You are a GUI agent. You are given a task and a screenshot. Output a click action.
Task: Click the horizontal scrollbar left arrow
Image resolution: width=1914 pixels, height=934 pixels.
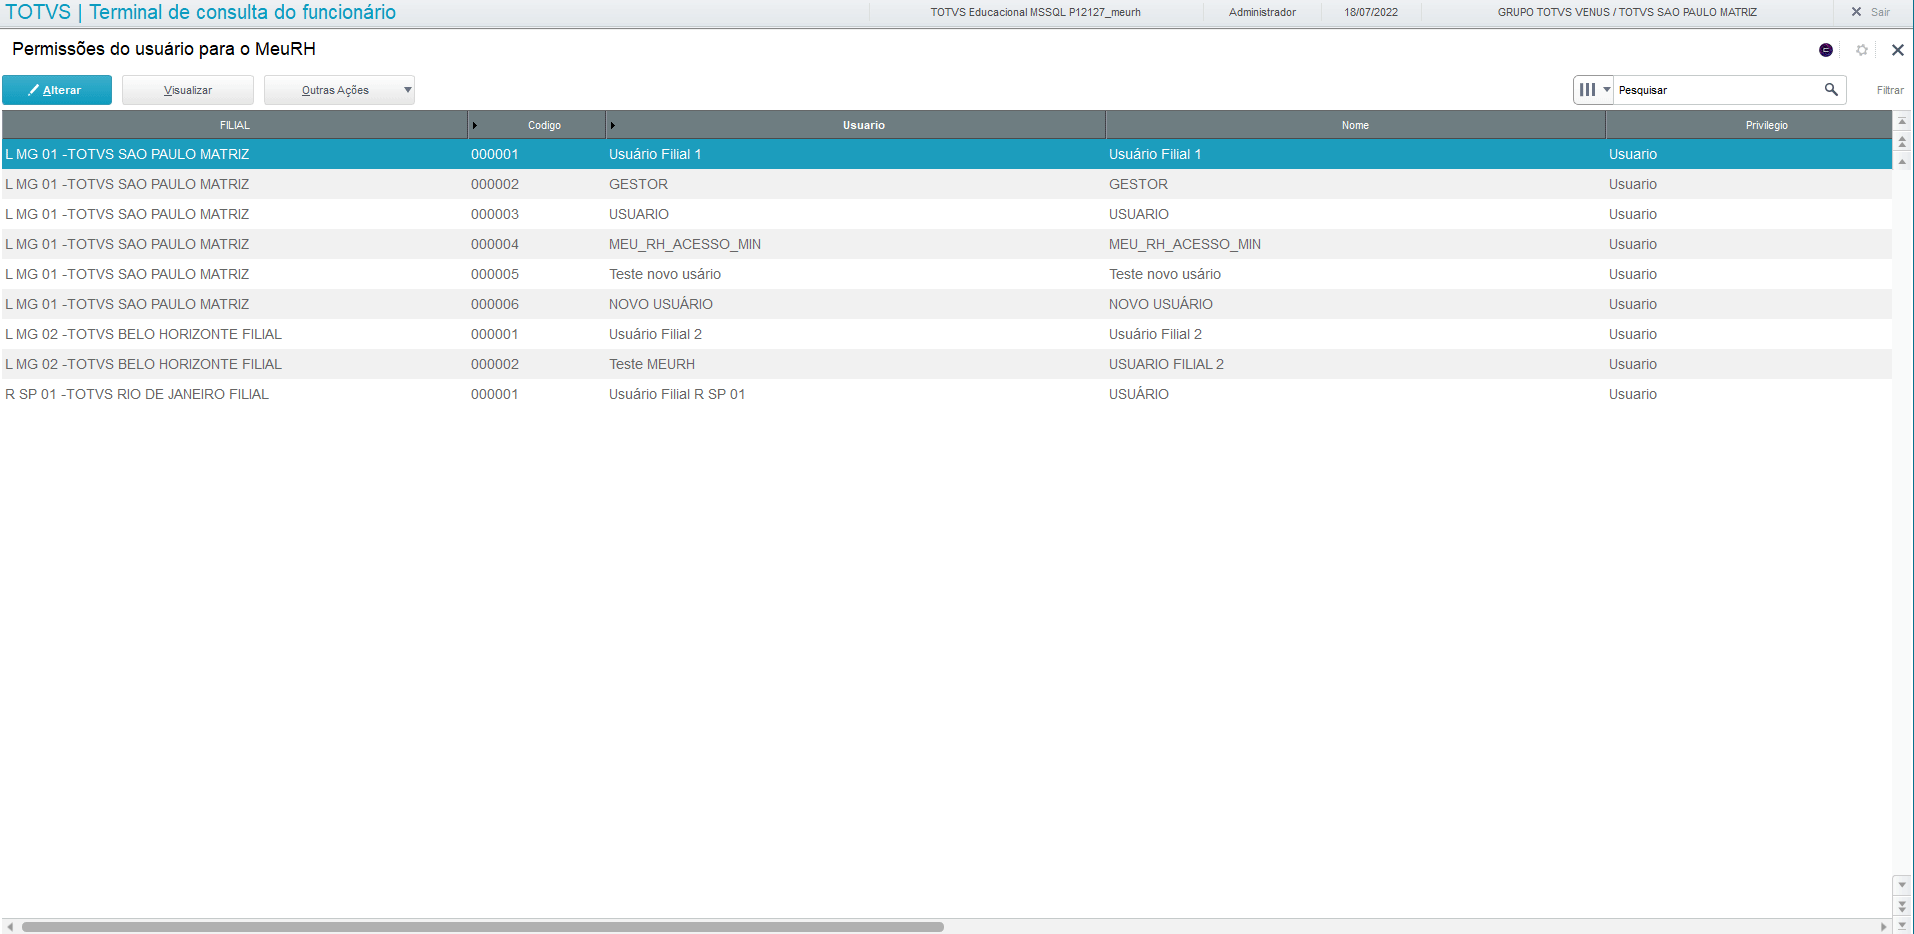coord(10,927)
